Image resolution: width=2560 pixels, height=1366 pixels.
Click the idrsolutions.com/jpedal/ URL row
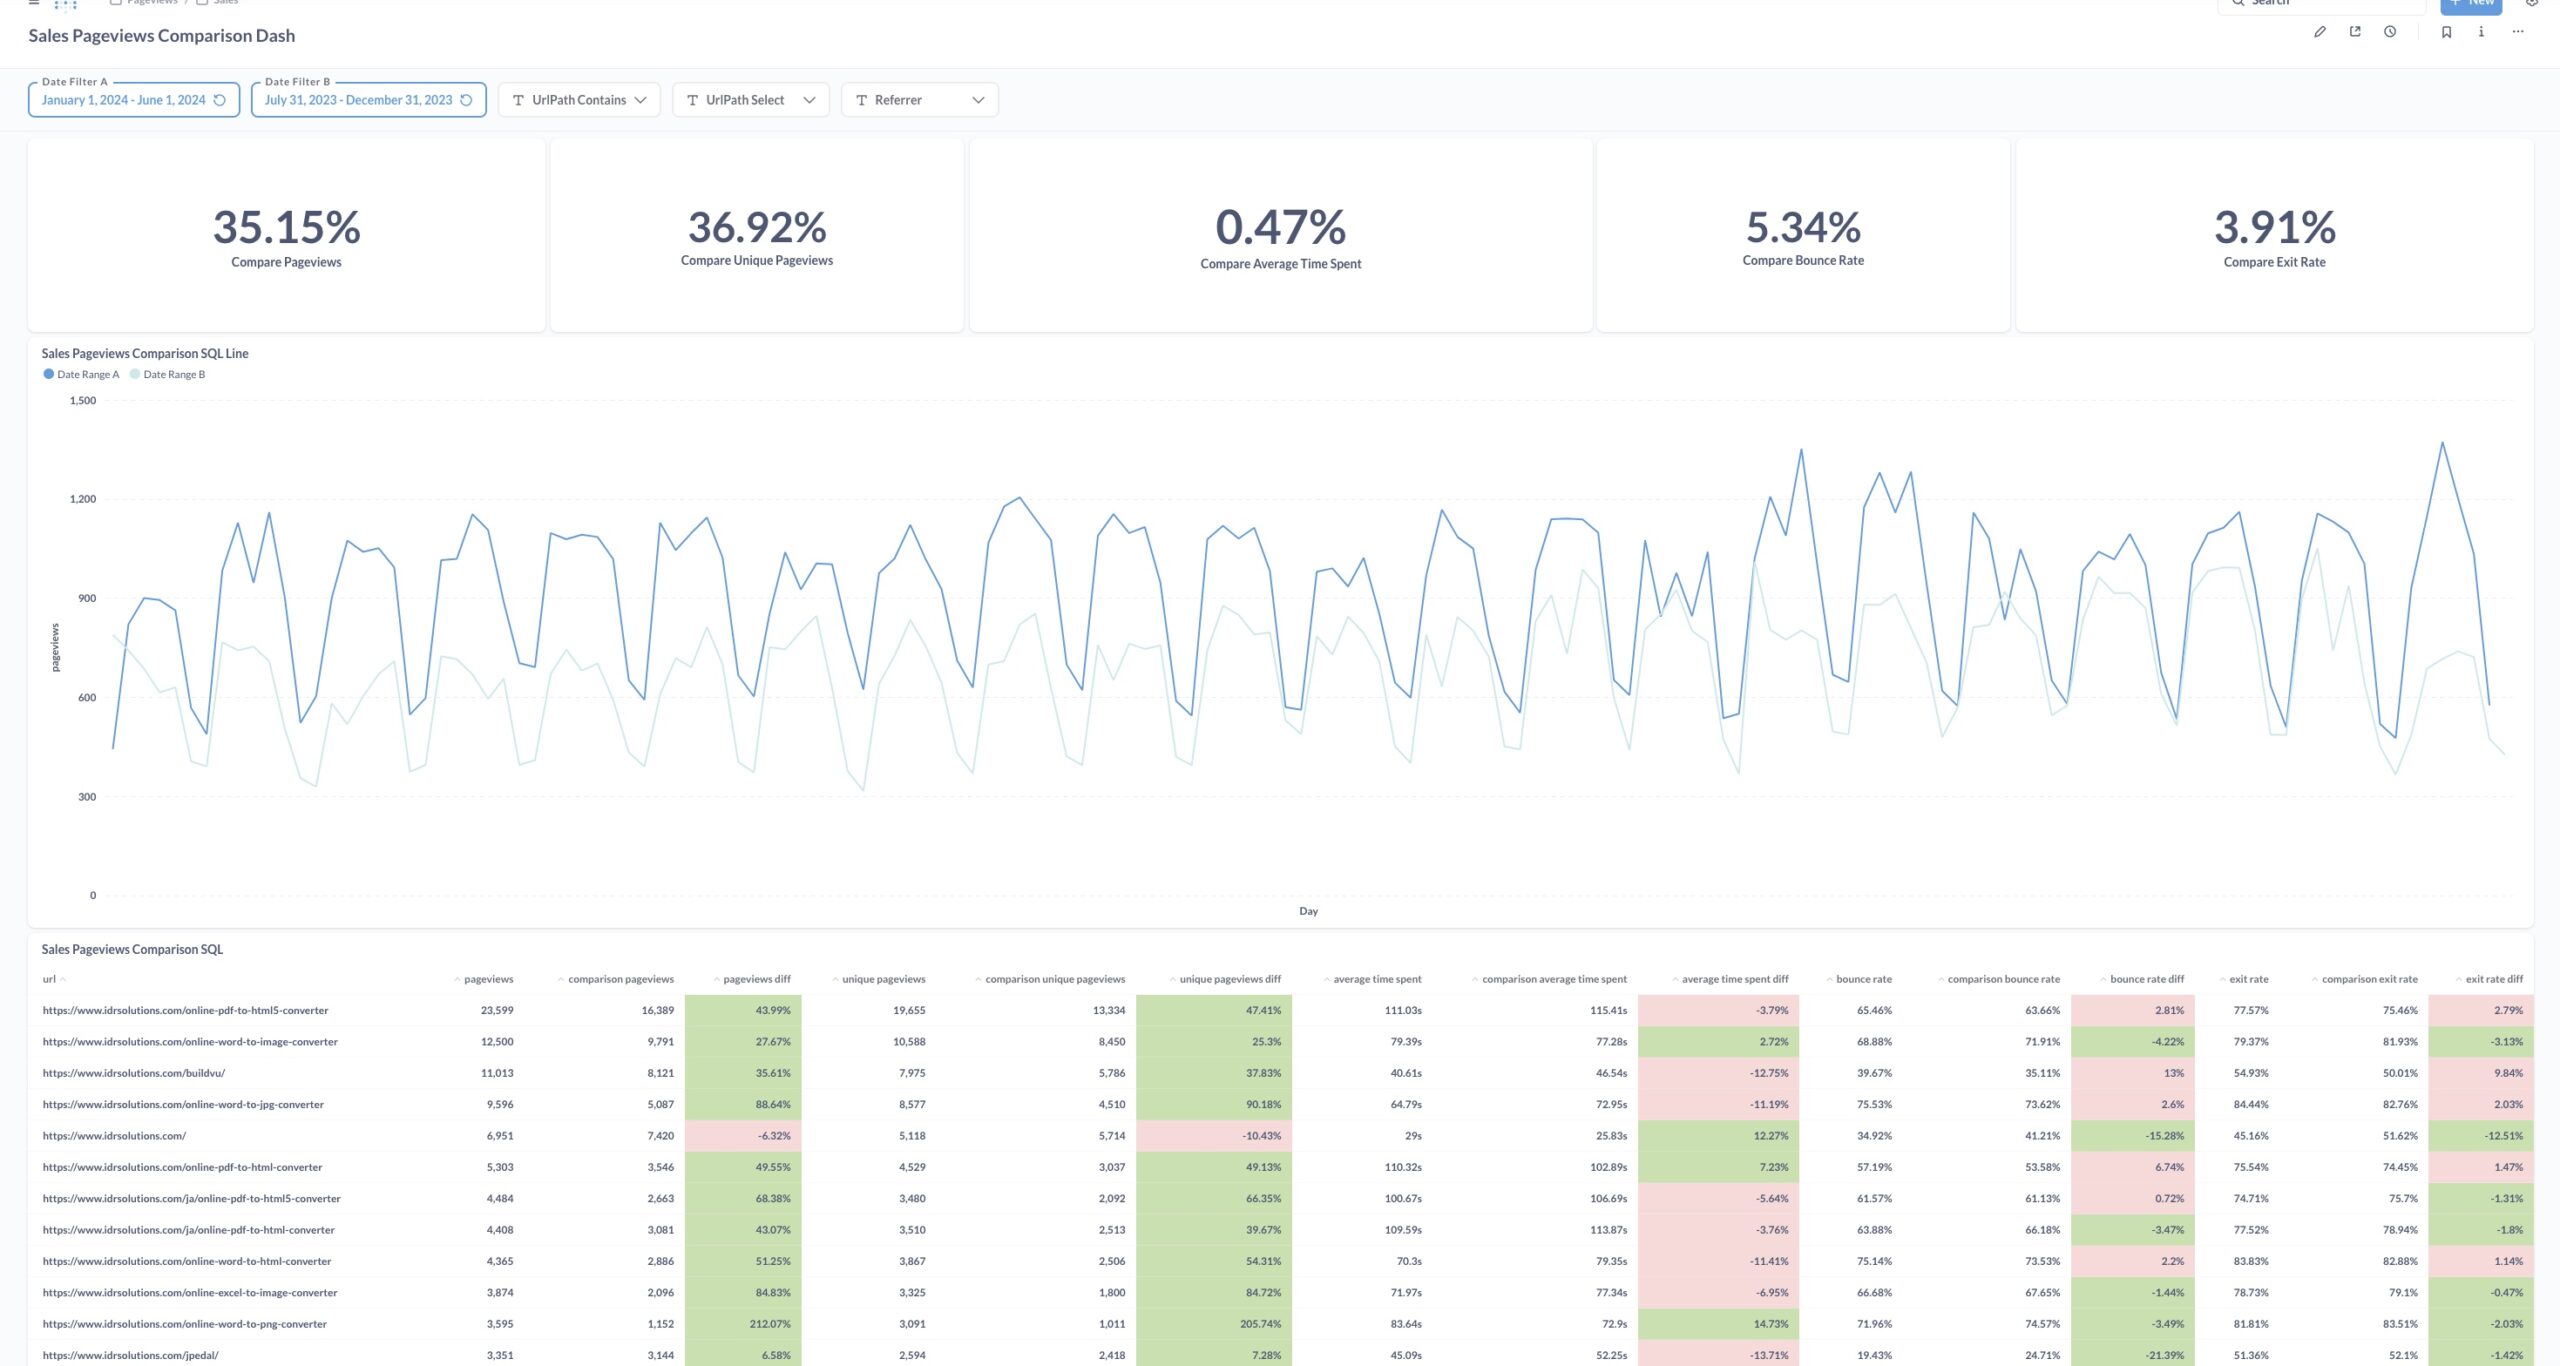click(130, 1355)
